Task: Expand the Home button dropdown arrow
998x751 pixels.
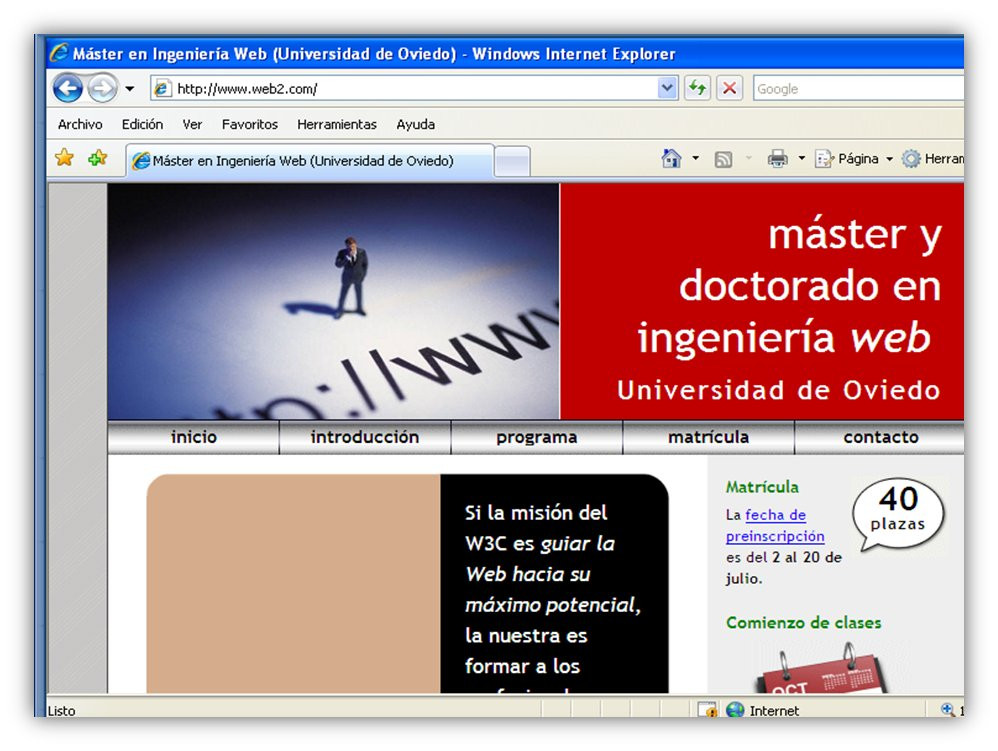Action: (x=696, y=158)
